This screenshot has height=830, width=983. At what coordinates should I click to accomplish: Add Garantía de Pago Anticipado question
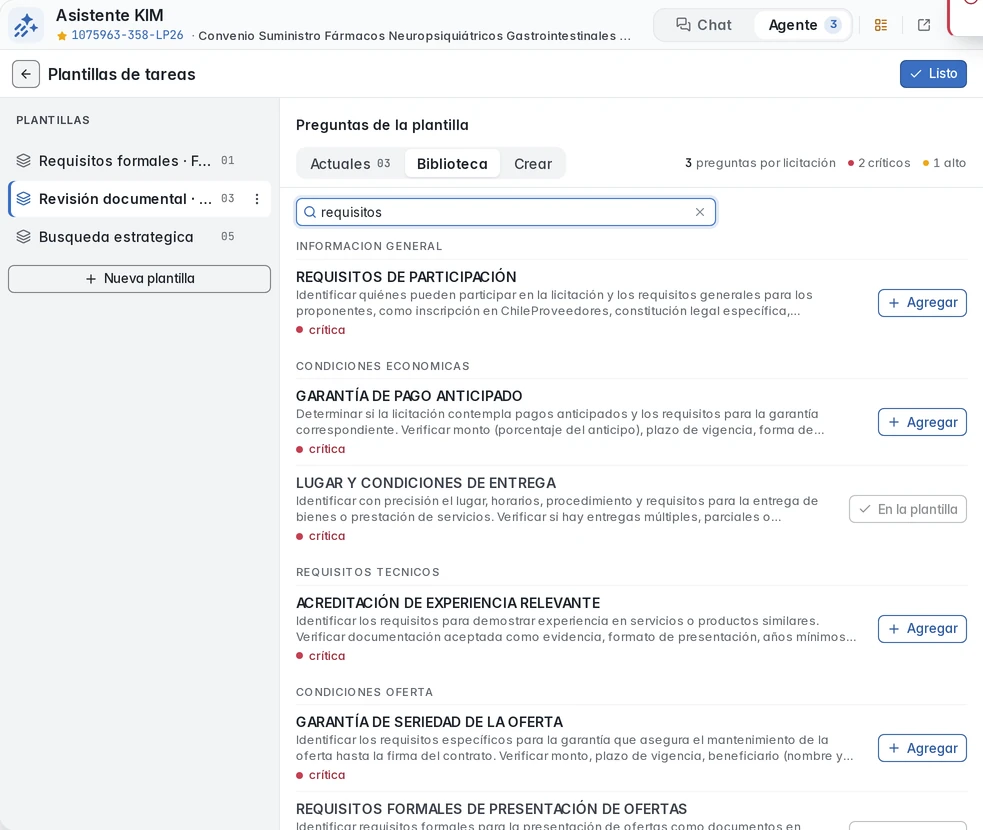click(922, 422)
